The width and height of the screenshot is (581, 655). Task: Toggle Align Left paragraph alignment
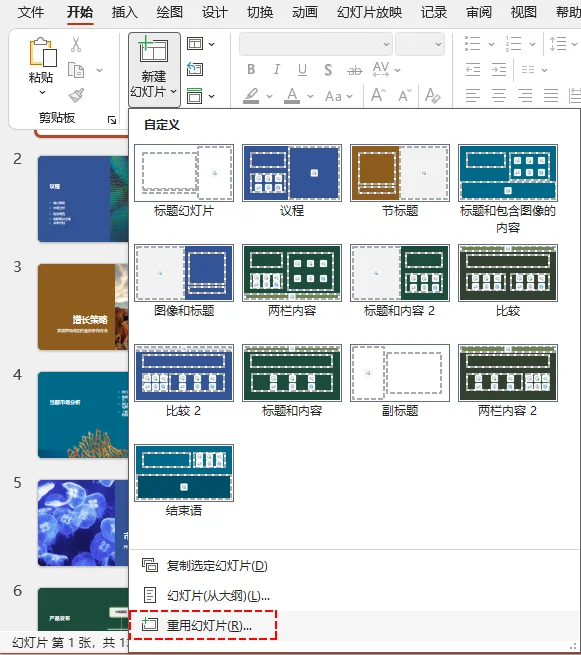click(x=473, y=96)
